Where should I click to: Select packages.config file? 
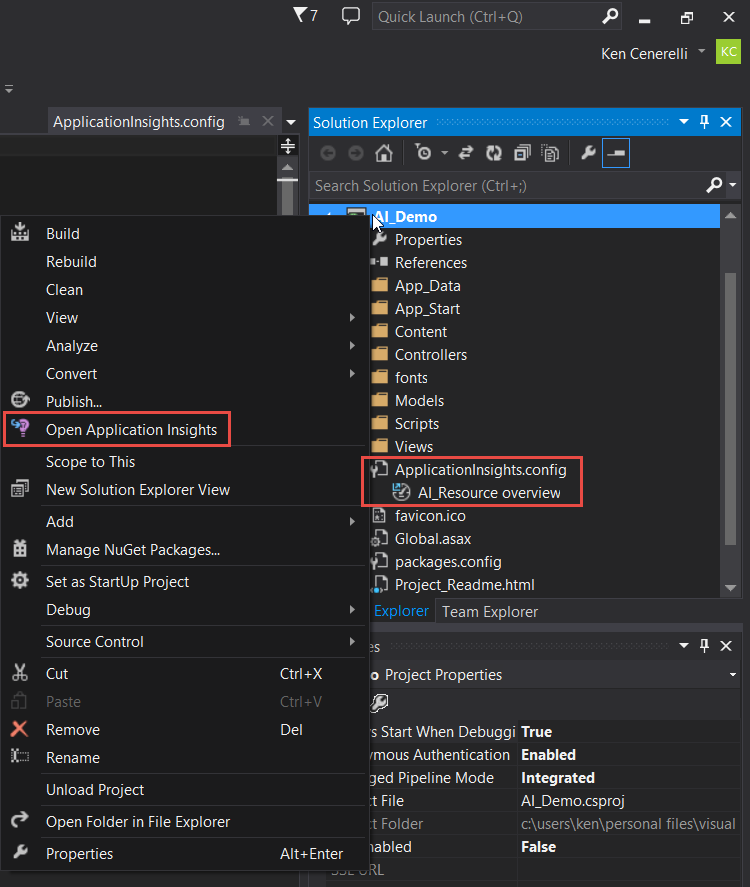[x=448, y=562]
